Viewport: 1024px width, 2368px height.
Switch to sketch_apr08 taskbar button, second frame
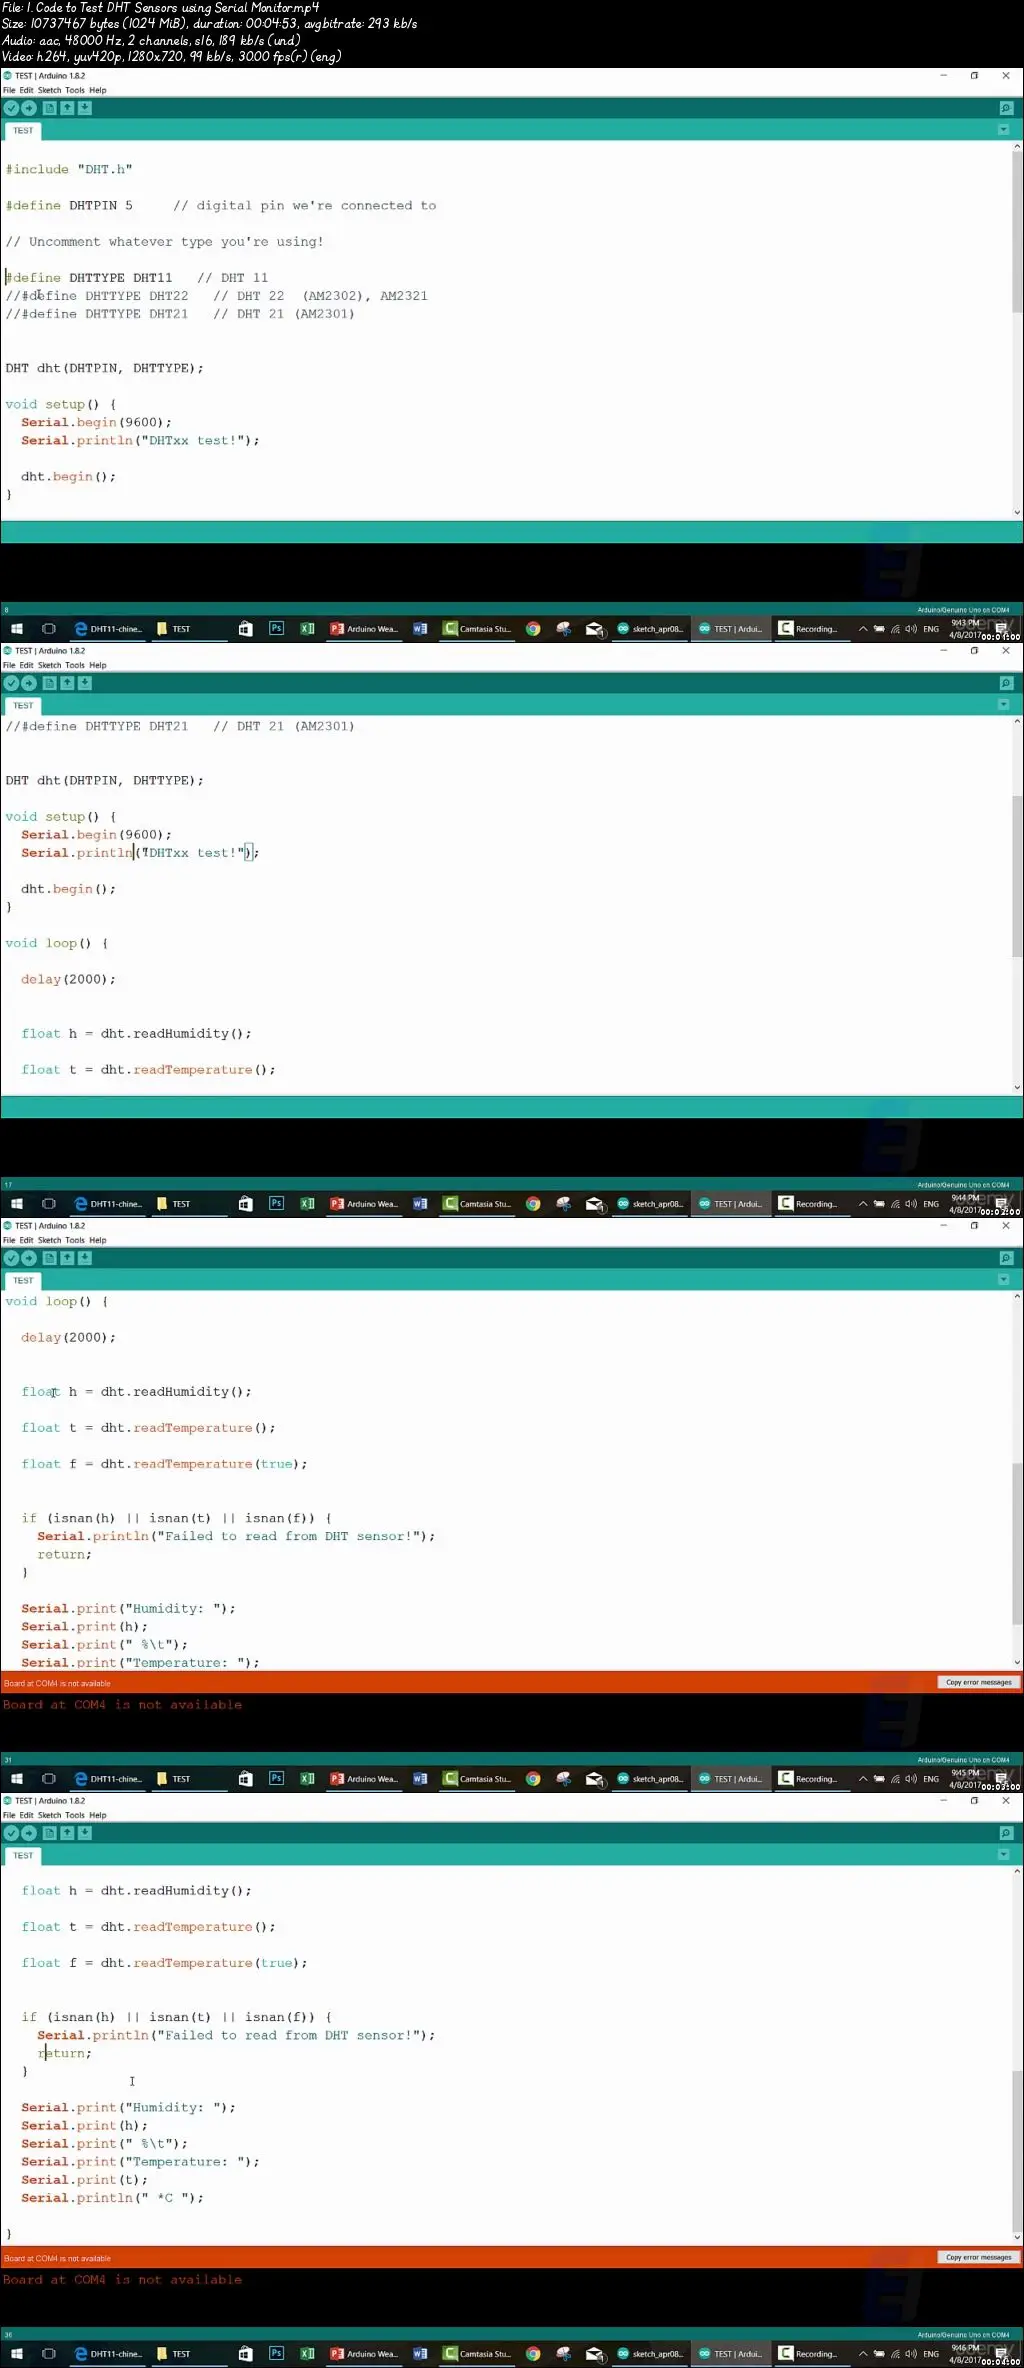[x=650, y=1204]
